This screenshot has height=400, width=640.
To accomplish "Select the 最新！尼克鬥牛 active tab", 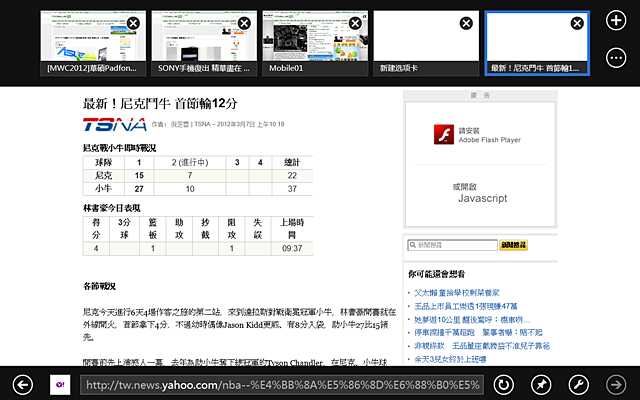I will (537, 43).
